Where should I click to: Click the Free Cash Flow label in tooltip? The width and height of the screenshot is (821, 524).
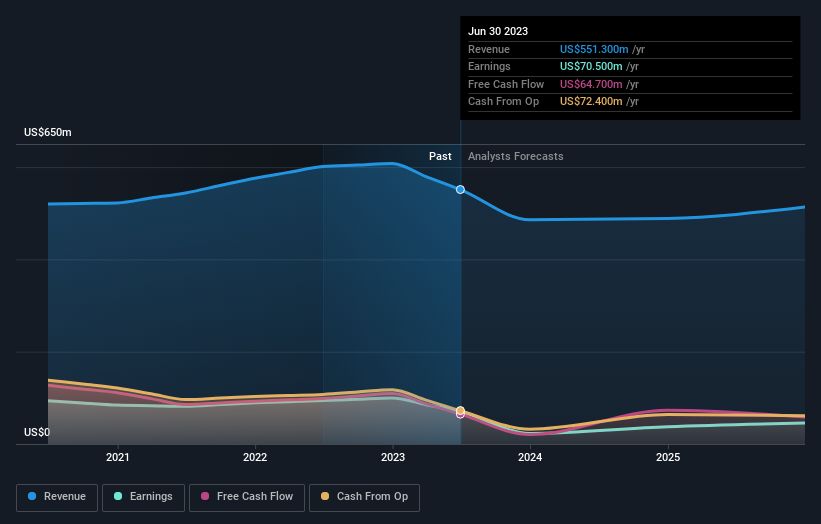click(x=506, y=84)
